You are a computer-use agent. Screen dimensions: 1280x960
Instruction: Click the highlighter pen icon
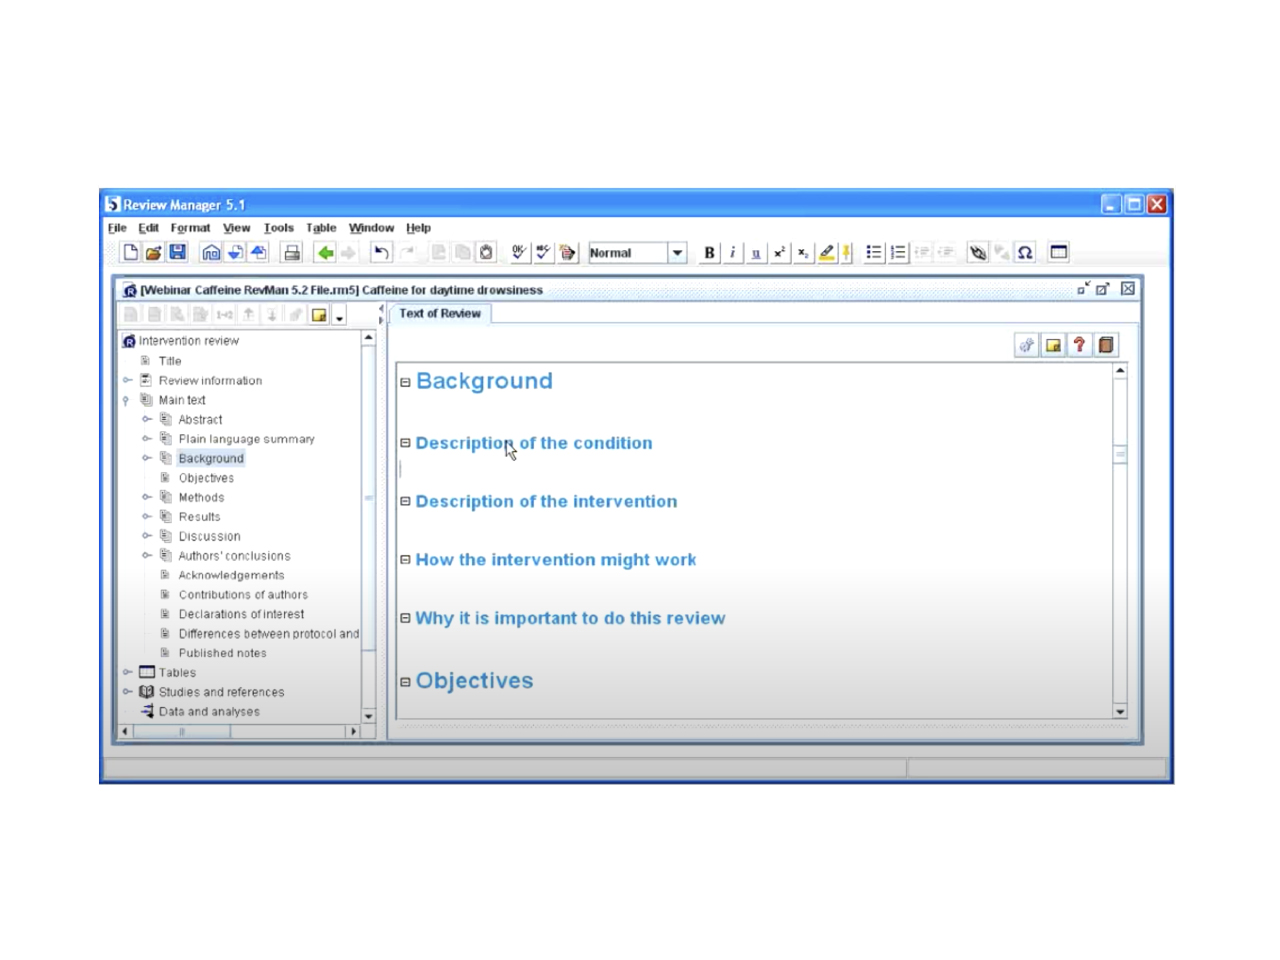(x=826, y=253)
